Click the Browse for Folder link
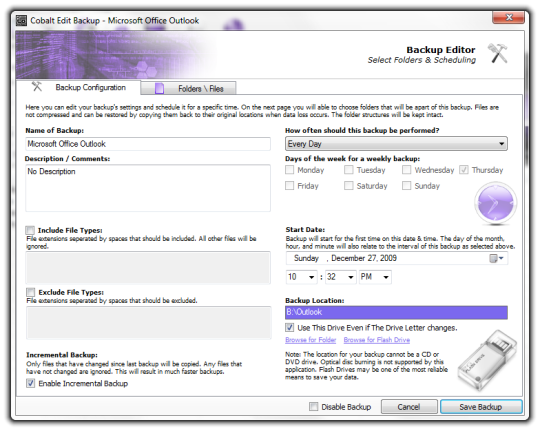Viewport: 540px width, 431px height. (x=311, y=340)
